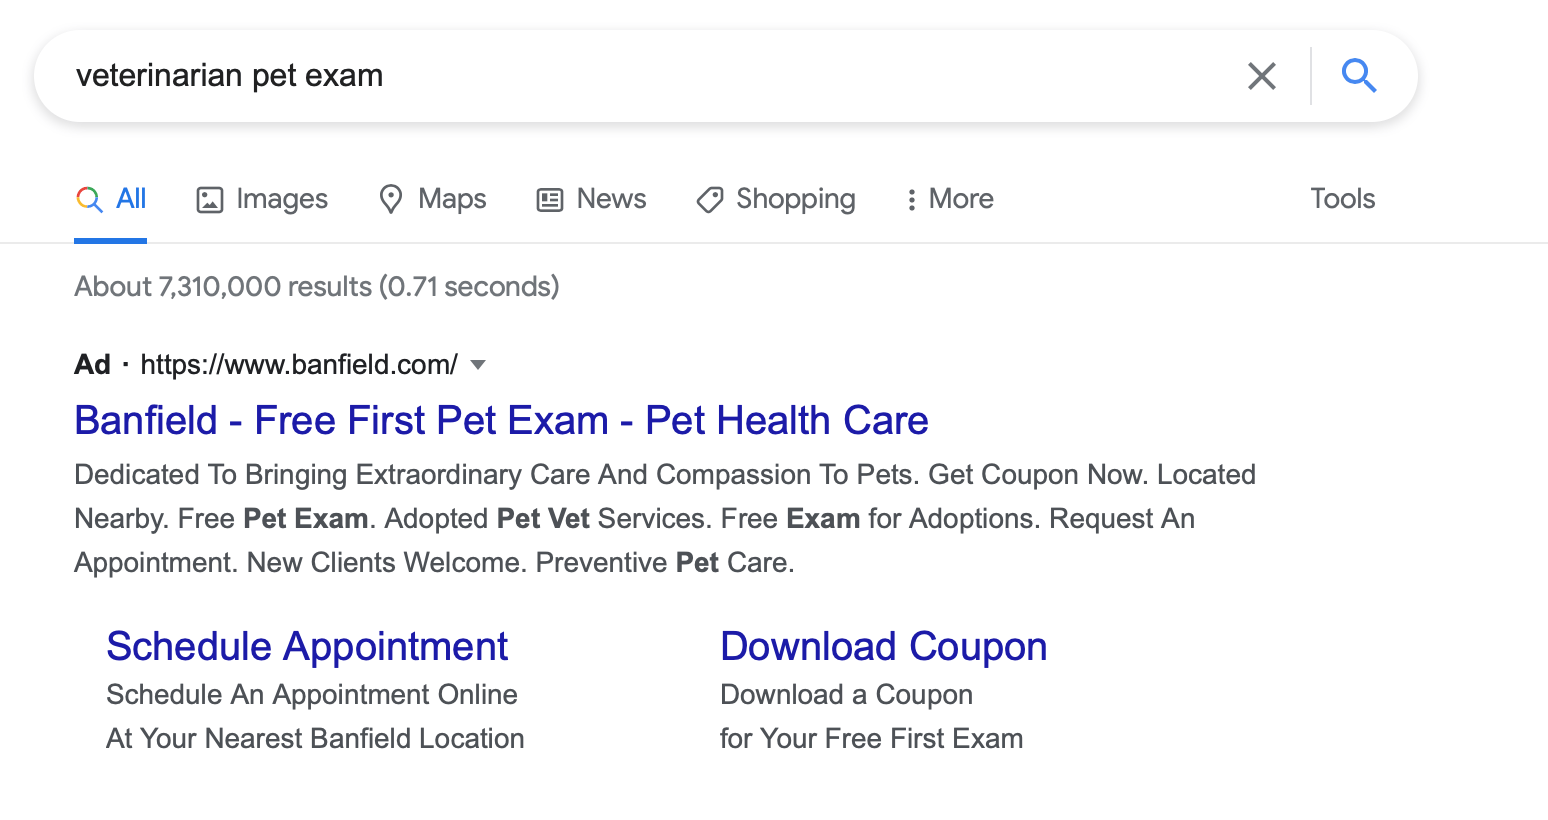Open the More three-dot icon
This screenshot has height=820, width=1548.
pos(912,199)
